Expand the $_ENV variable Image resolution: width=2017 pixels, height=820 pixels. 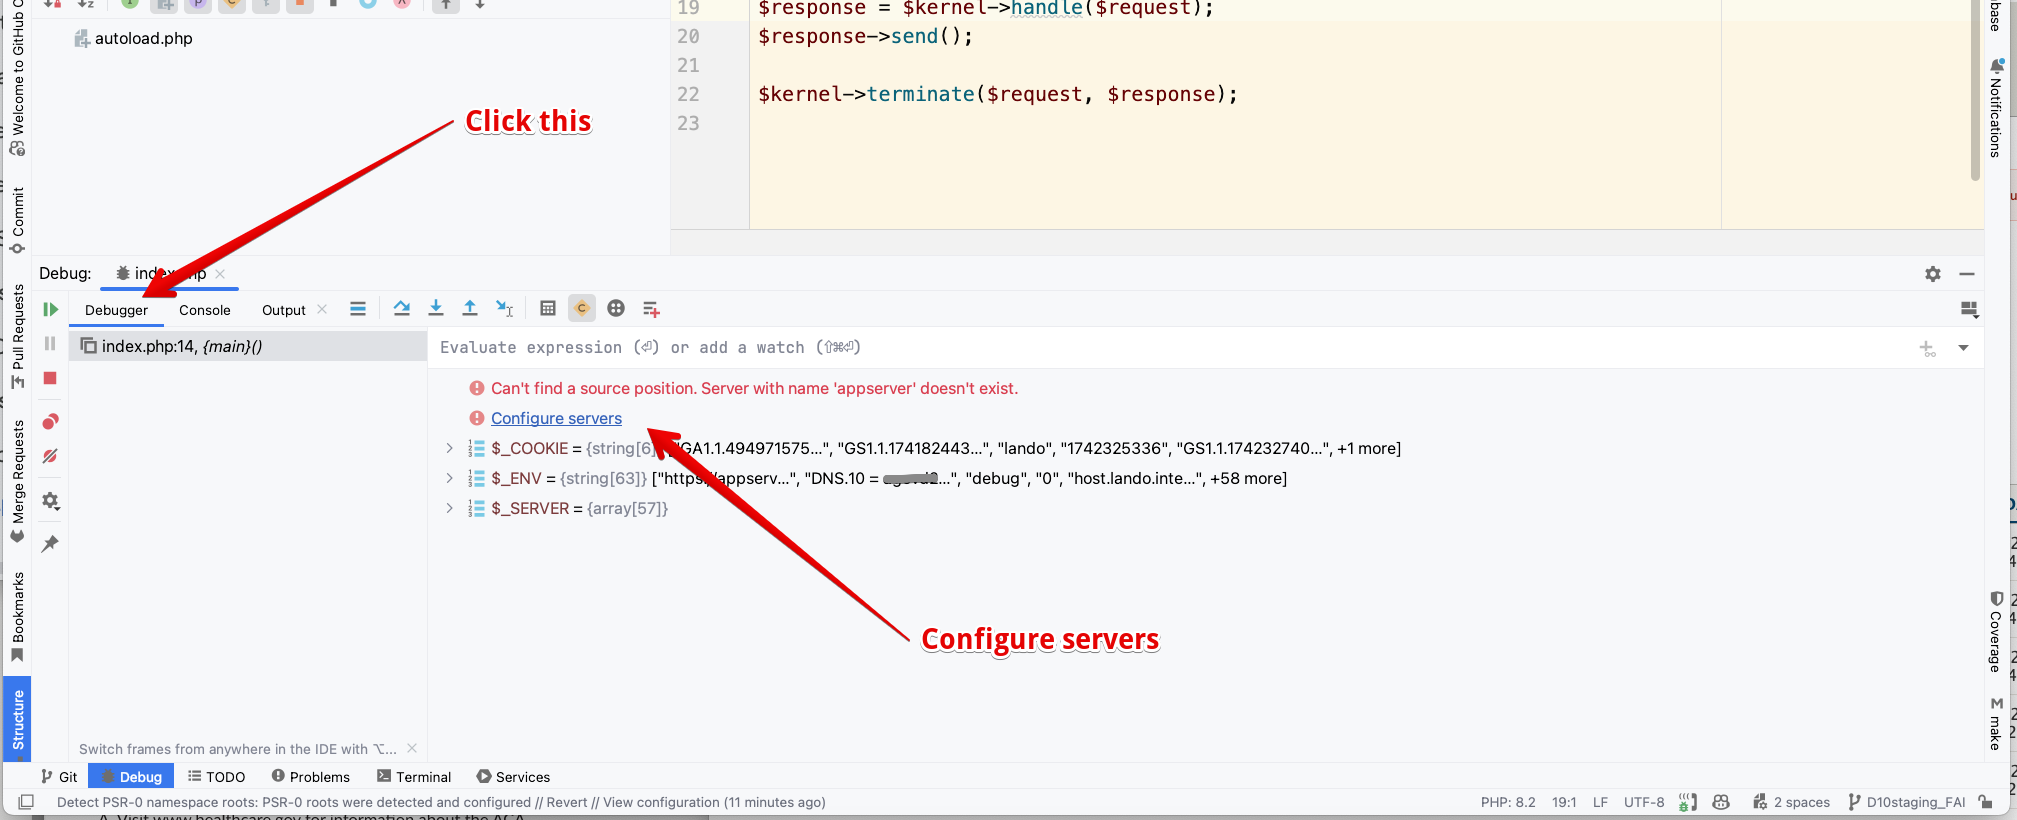click(x=449, y=478)
